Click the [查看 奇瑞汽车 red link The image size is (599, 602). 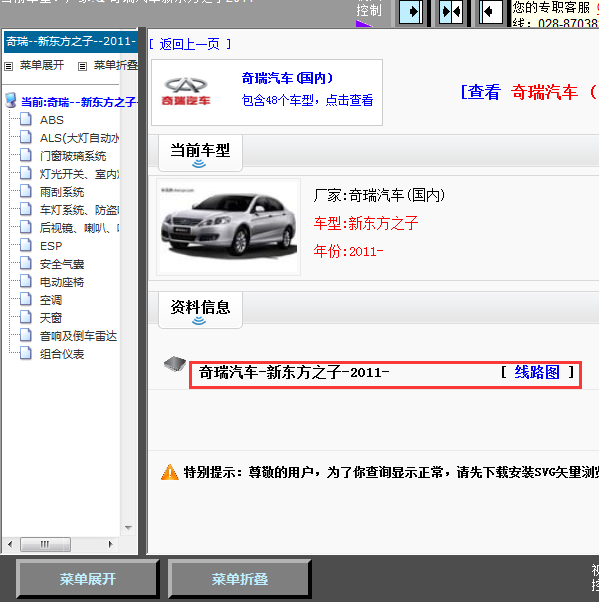(x=530, y=93)
